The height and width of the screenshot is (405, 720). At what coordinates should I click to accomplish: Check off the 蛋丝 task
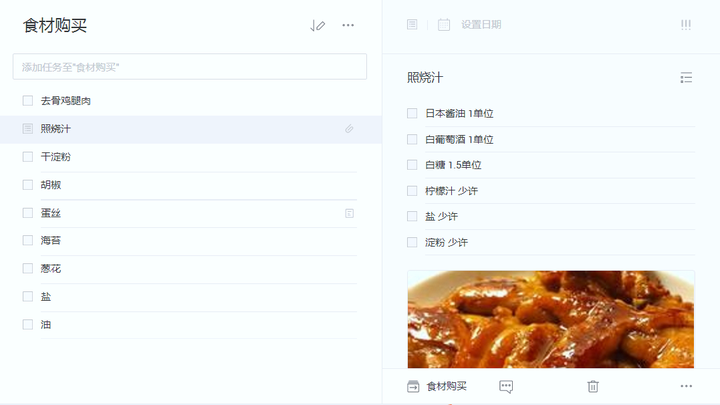click(x=28, y=213)
